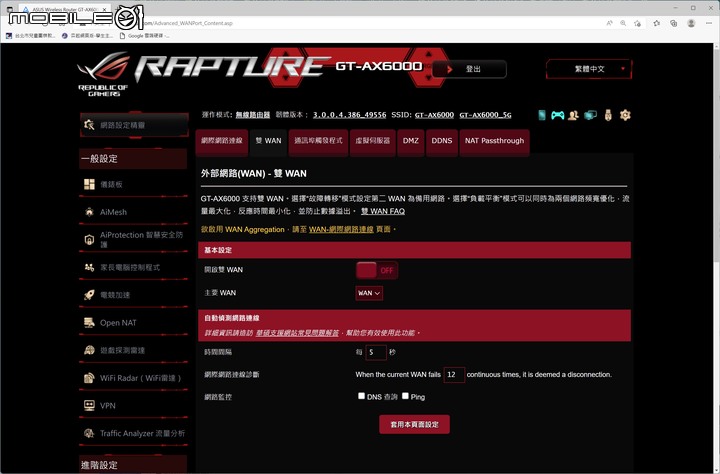Click the gear settings status icon
Screen dimensions: 720x474
pos(625,115)
